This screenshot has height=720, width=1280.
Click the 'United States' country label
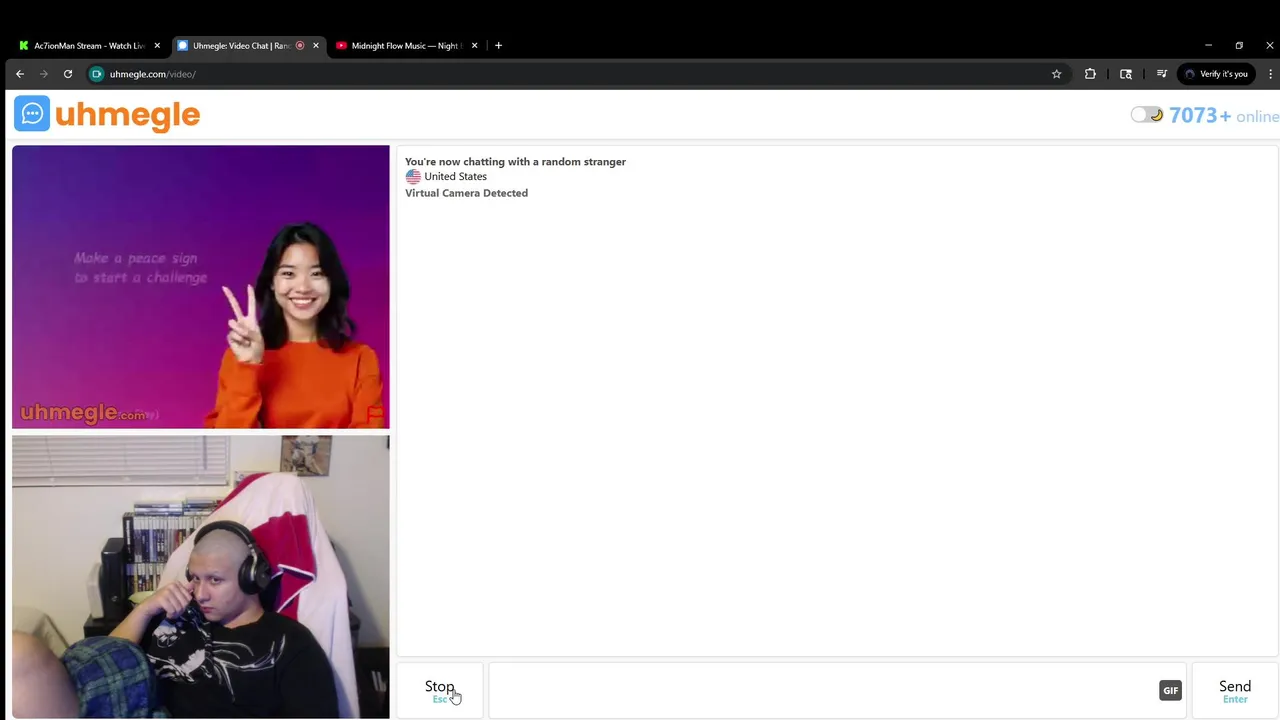pos(455,176)
